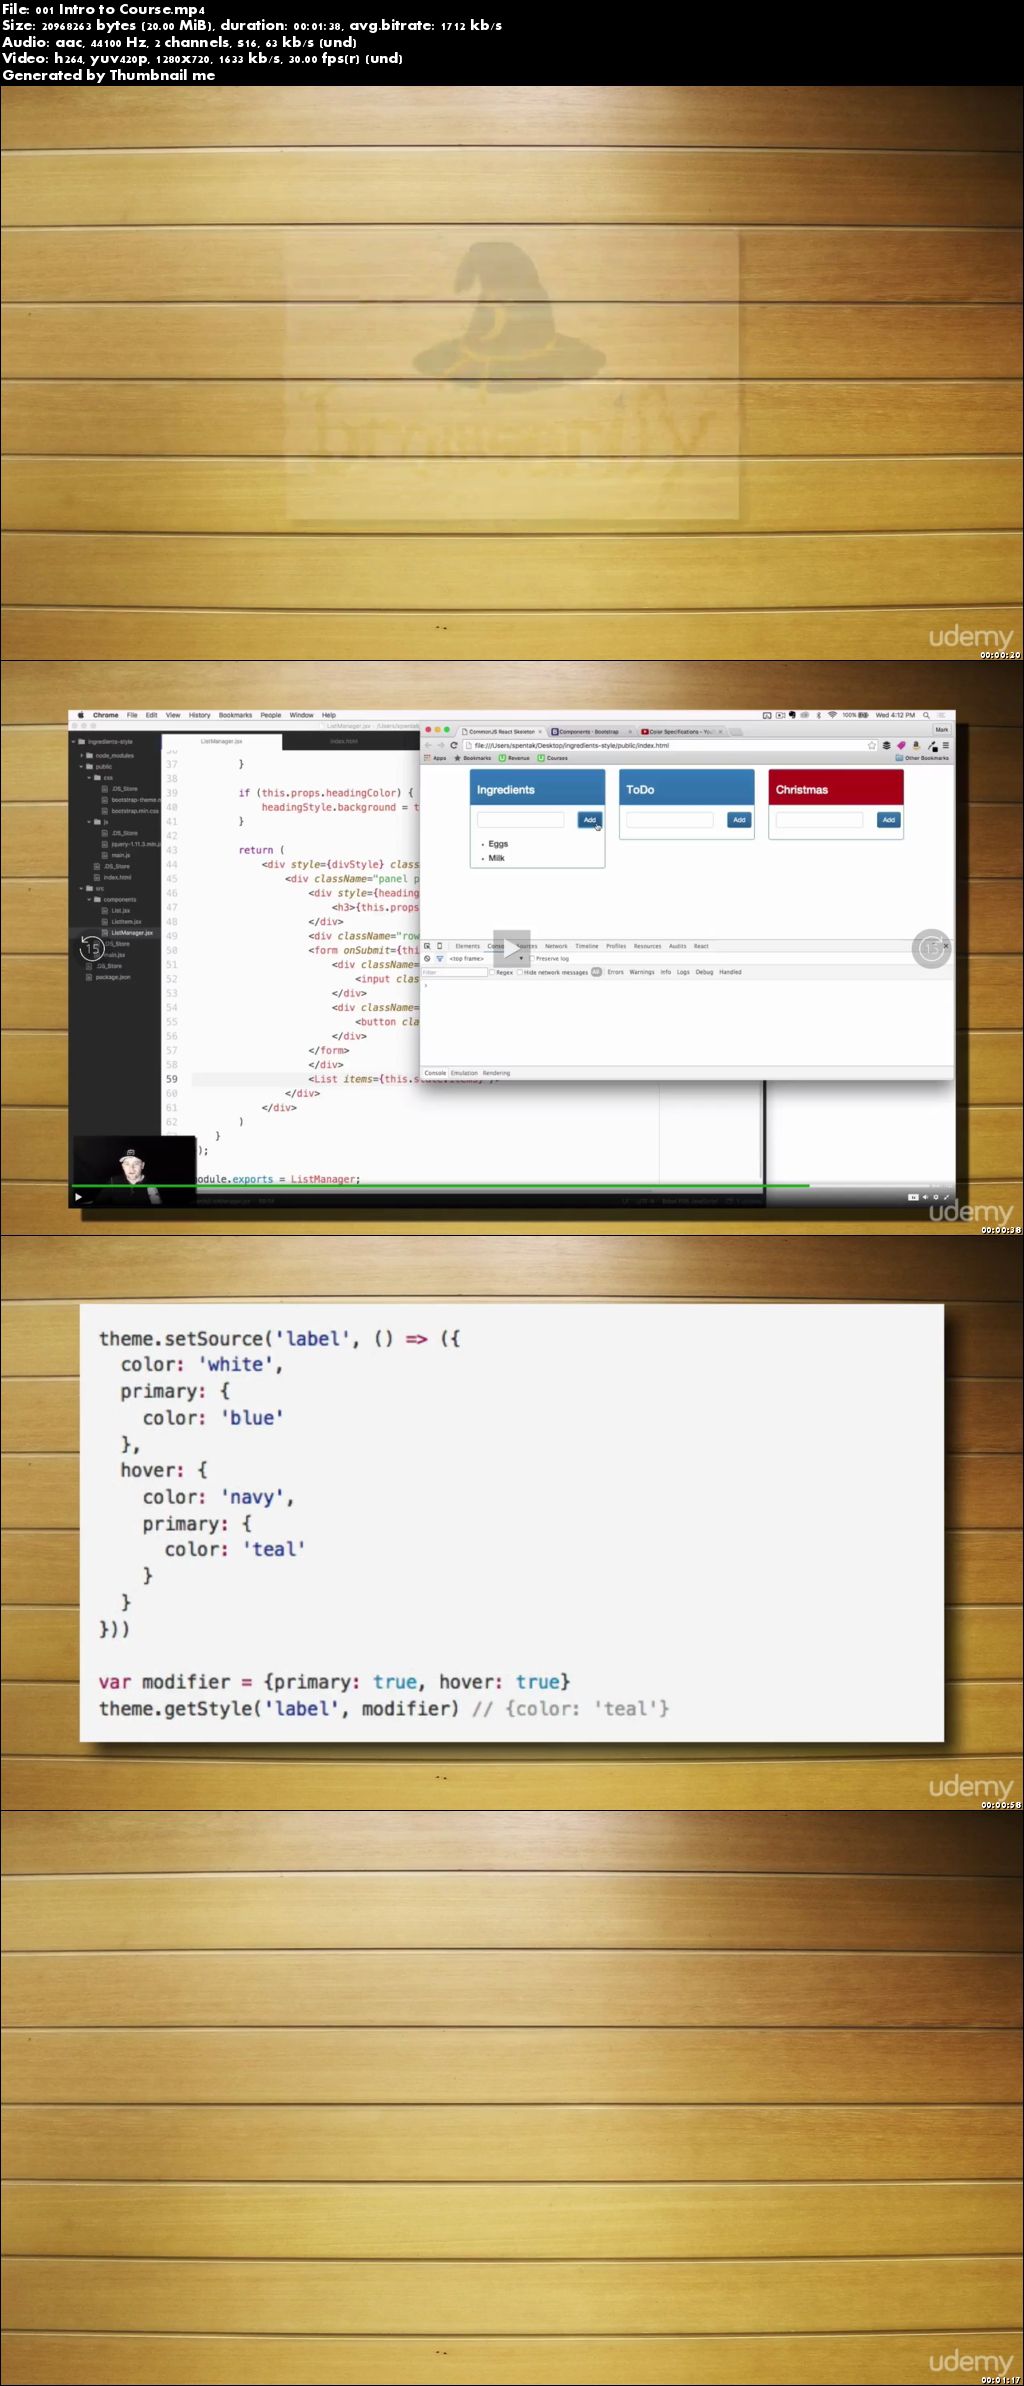The height and width of the screenshot is (2386, 1024).
Task: Open video player settings gear
Action: click(936, 1196)
